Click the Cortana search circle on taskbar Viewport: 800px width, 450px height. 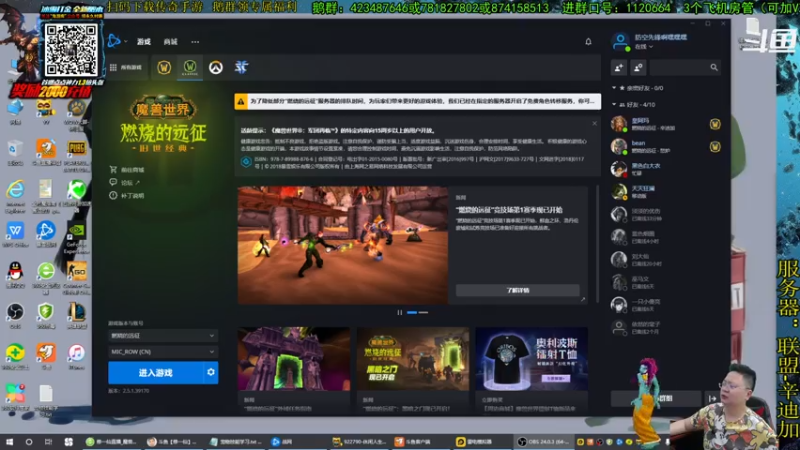pyautogui.click(x=29, y=442)
